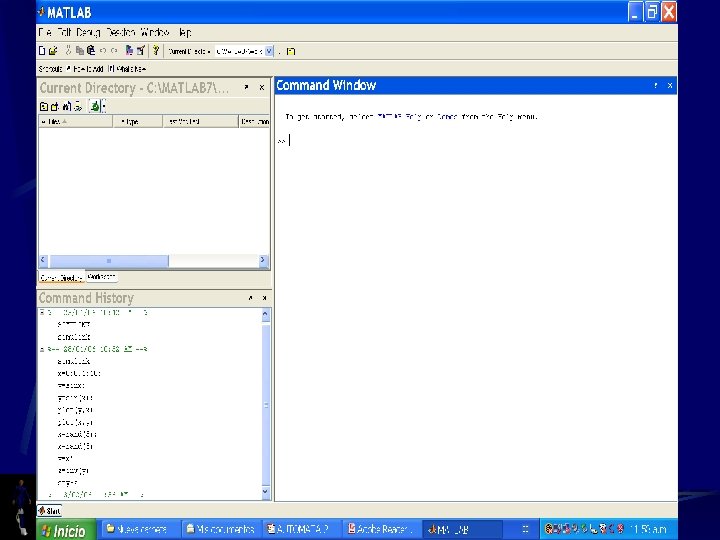Click the Paste icon in the main toolbar
The image size is (720, 540).
tap(91, 50)
